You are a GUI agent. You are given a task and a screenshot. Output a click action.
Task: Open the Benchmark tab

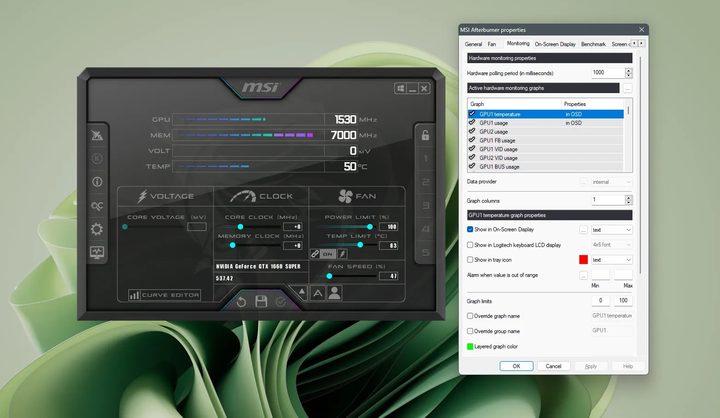[593, 44]
